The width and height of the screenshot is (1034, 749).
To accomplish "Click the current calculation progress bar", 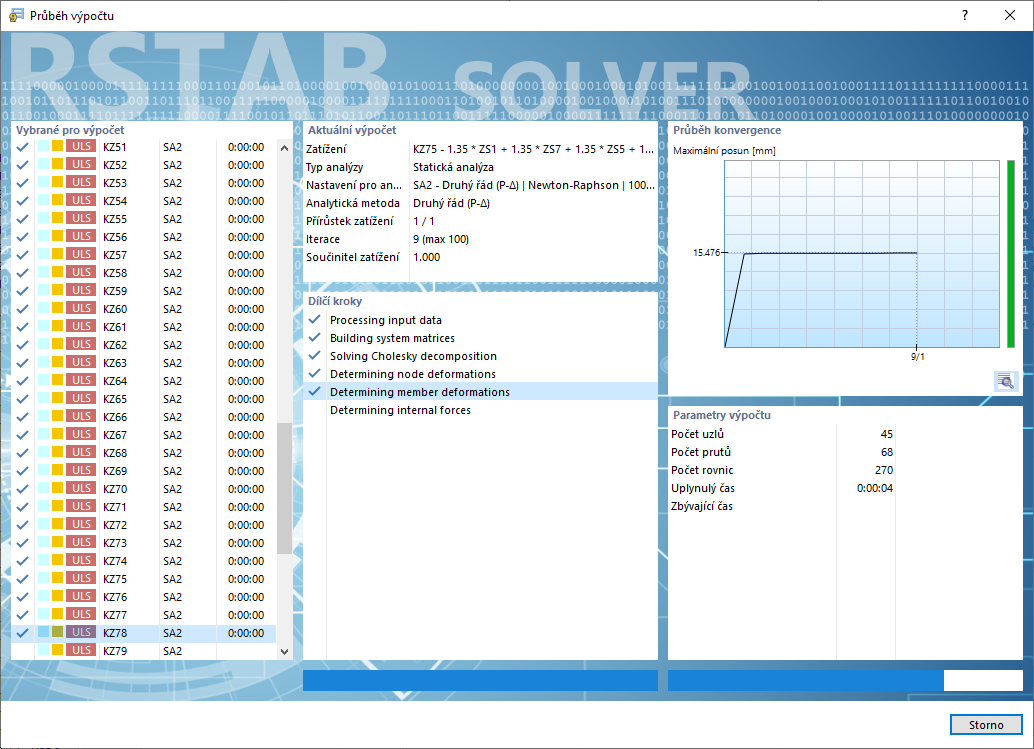I will click(x=480, y=680).
